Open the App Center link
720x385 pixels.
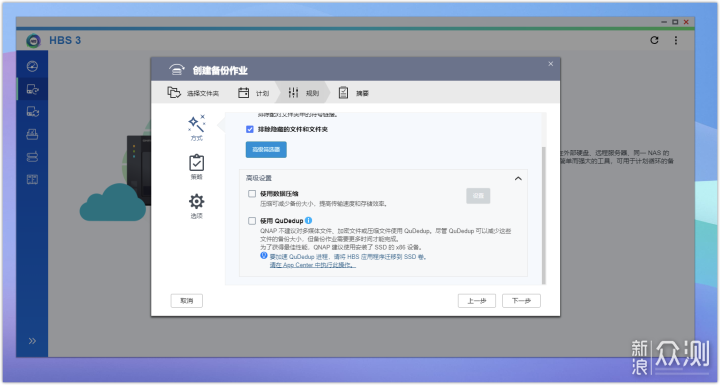pos(312,265)
